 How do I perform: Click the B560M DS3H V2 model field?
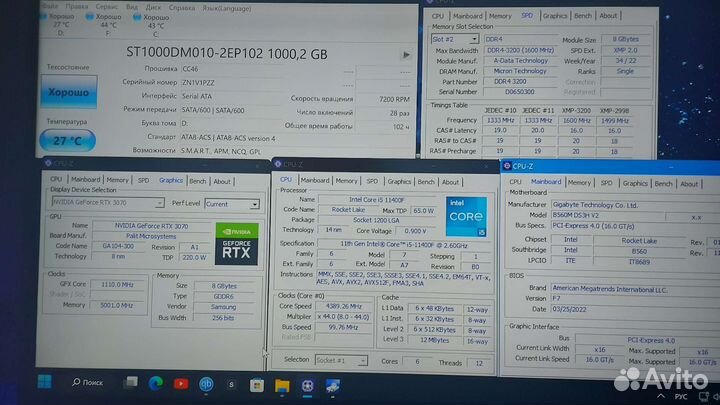(x=608, y=215)
